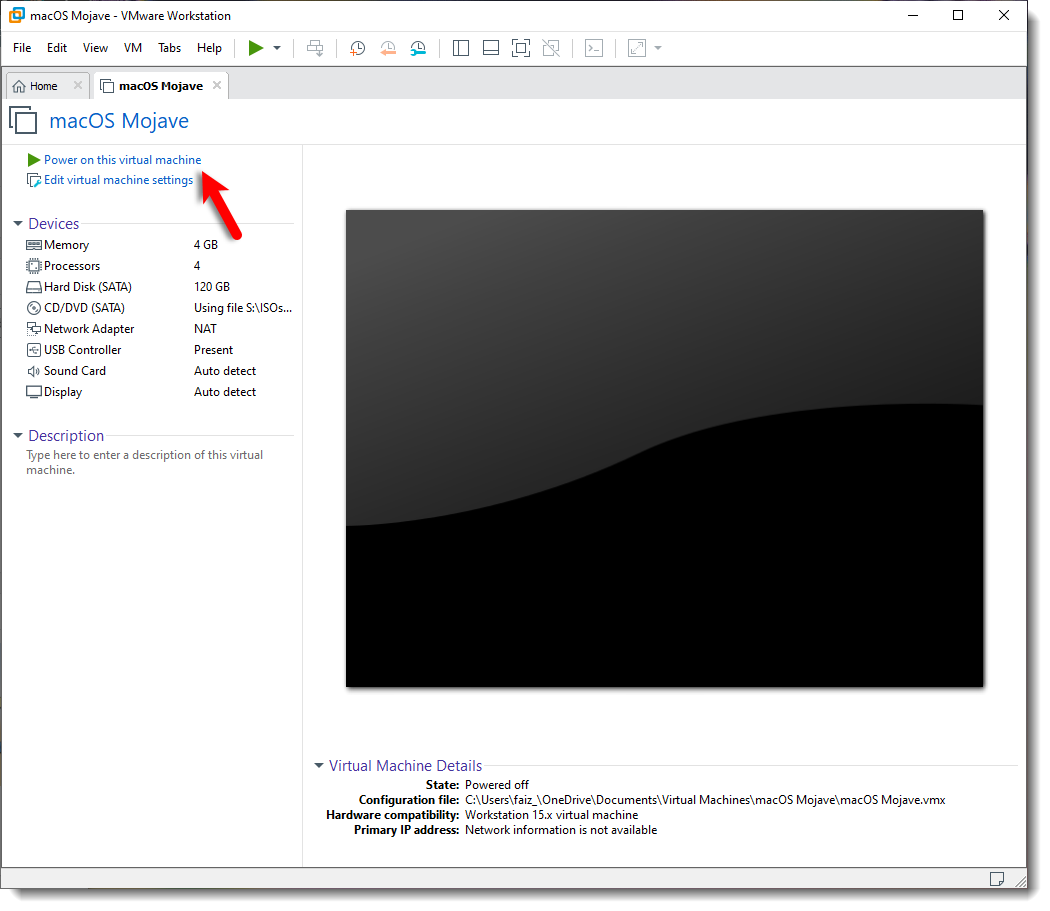The image size is (1050, 911).
Task: Click the configuration file path text
Action: [x=705, y=800]
